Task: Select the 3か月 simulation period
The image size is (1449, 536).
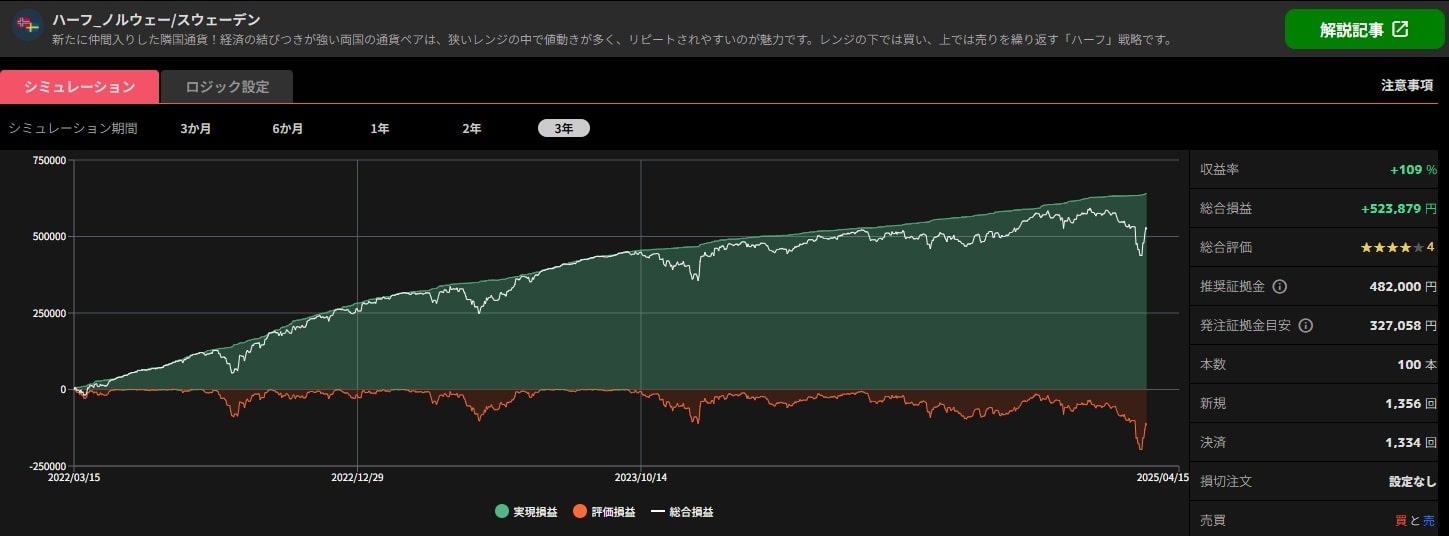Action: (x=196, y=128)
